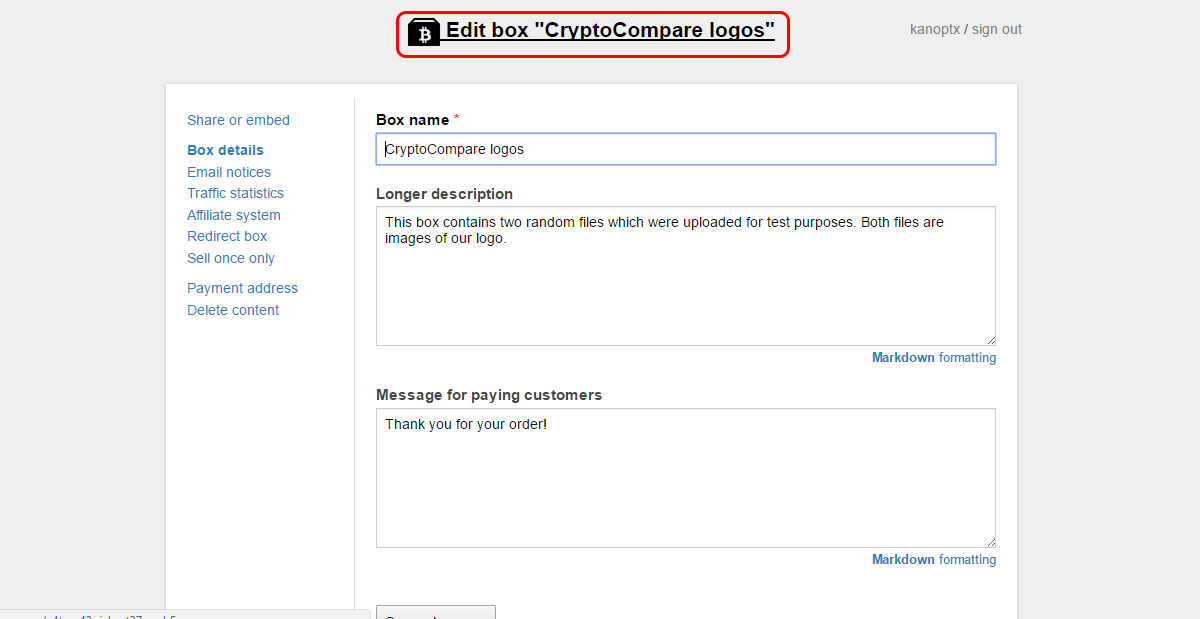
Task: Focus the Box name input field
Action: (686, 149)
